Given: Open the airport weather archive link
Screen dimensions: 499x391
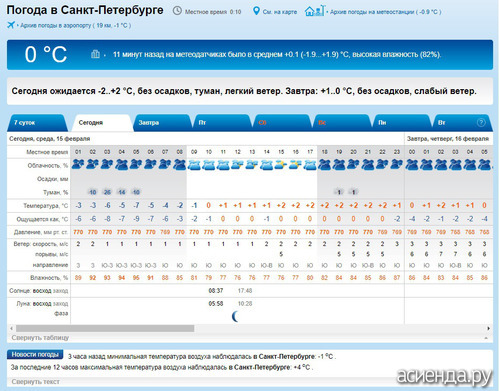Looking at the screenshot, I should [x=76, y=25].
